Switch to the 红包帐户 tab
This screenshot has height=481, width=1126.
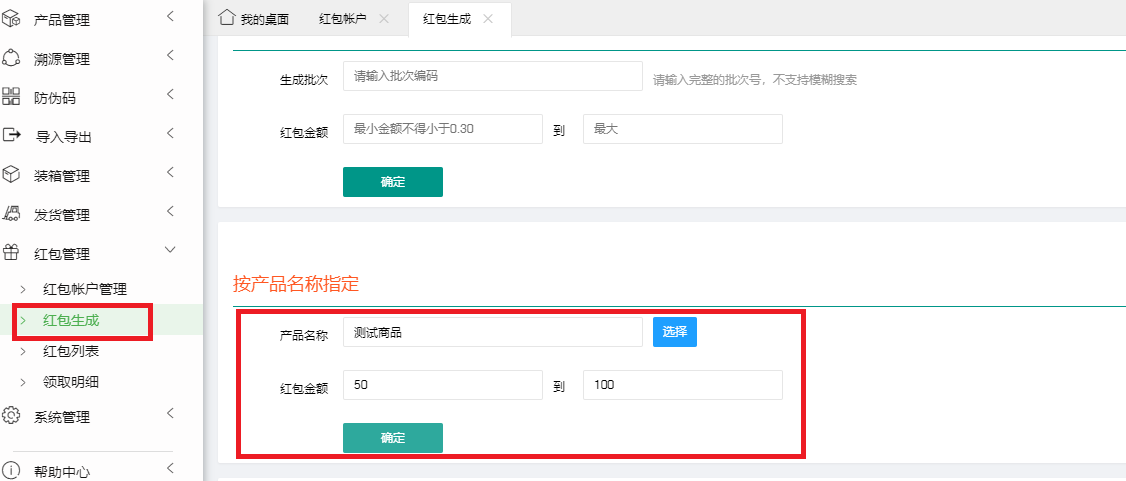pos(342,19)
